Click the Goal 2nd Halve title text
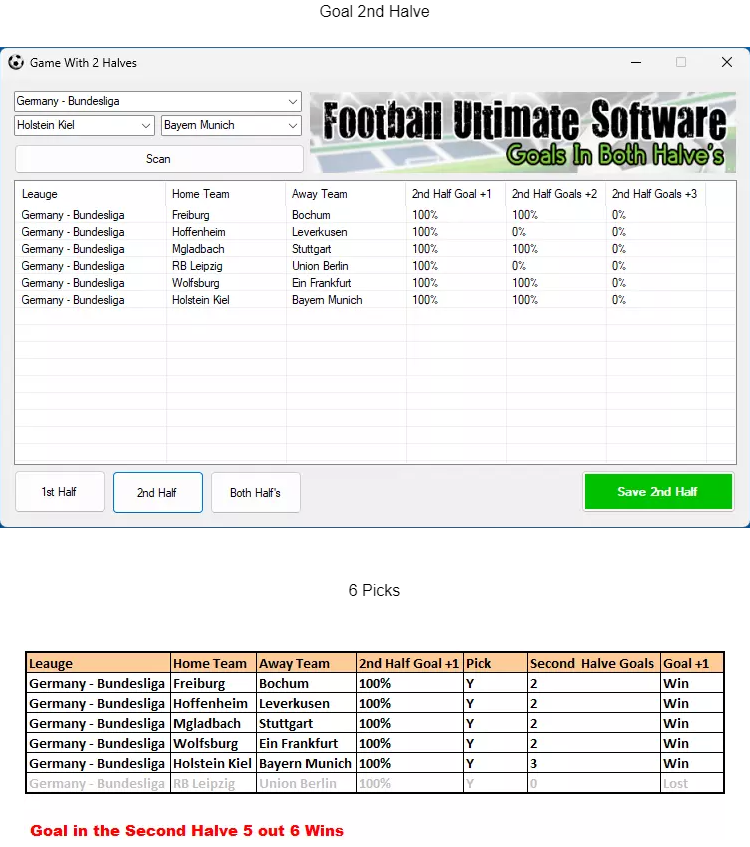The image size is (750, 847). (x=374, y=11)
